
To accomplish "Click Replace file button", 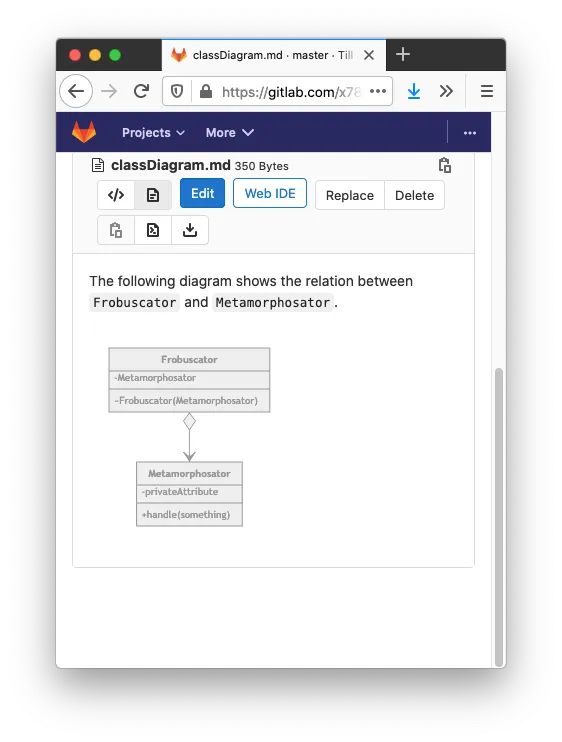I will (350, 195).
